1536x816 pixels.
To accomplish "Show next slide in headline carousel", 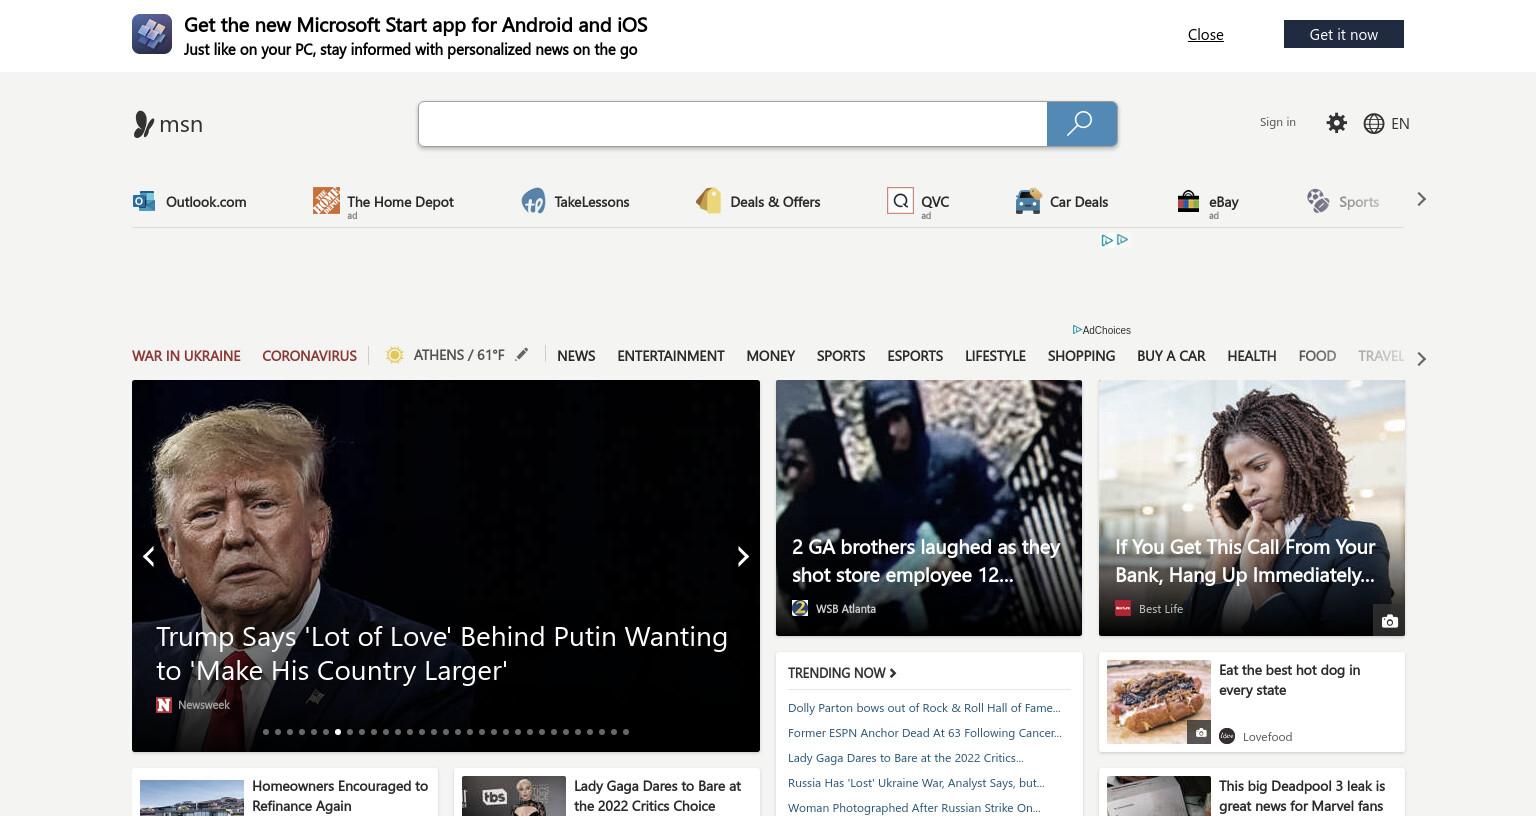I will click(743, 556).
